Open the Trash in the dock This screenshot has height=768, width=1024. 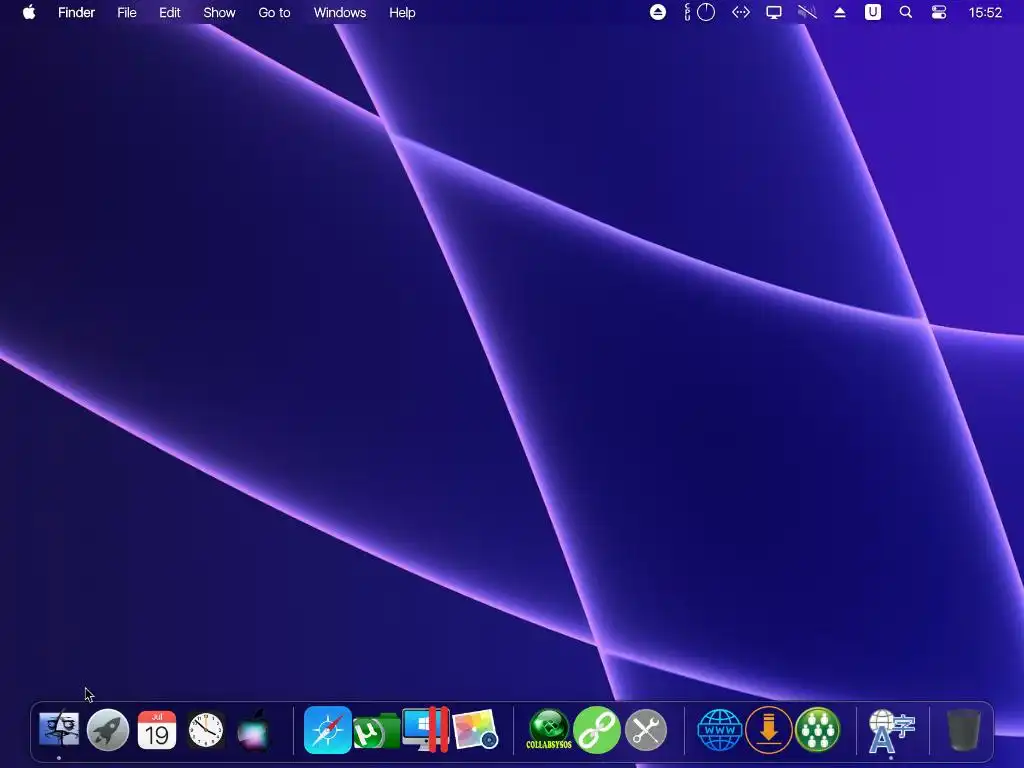pos(964,729)
